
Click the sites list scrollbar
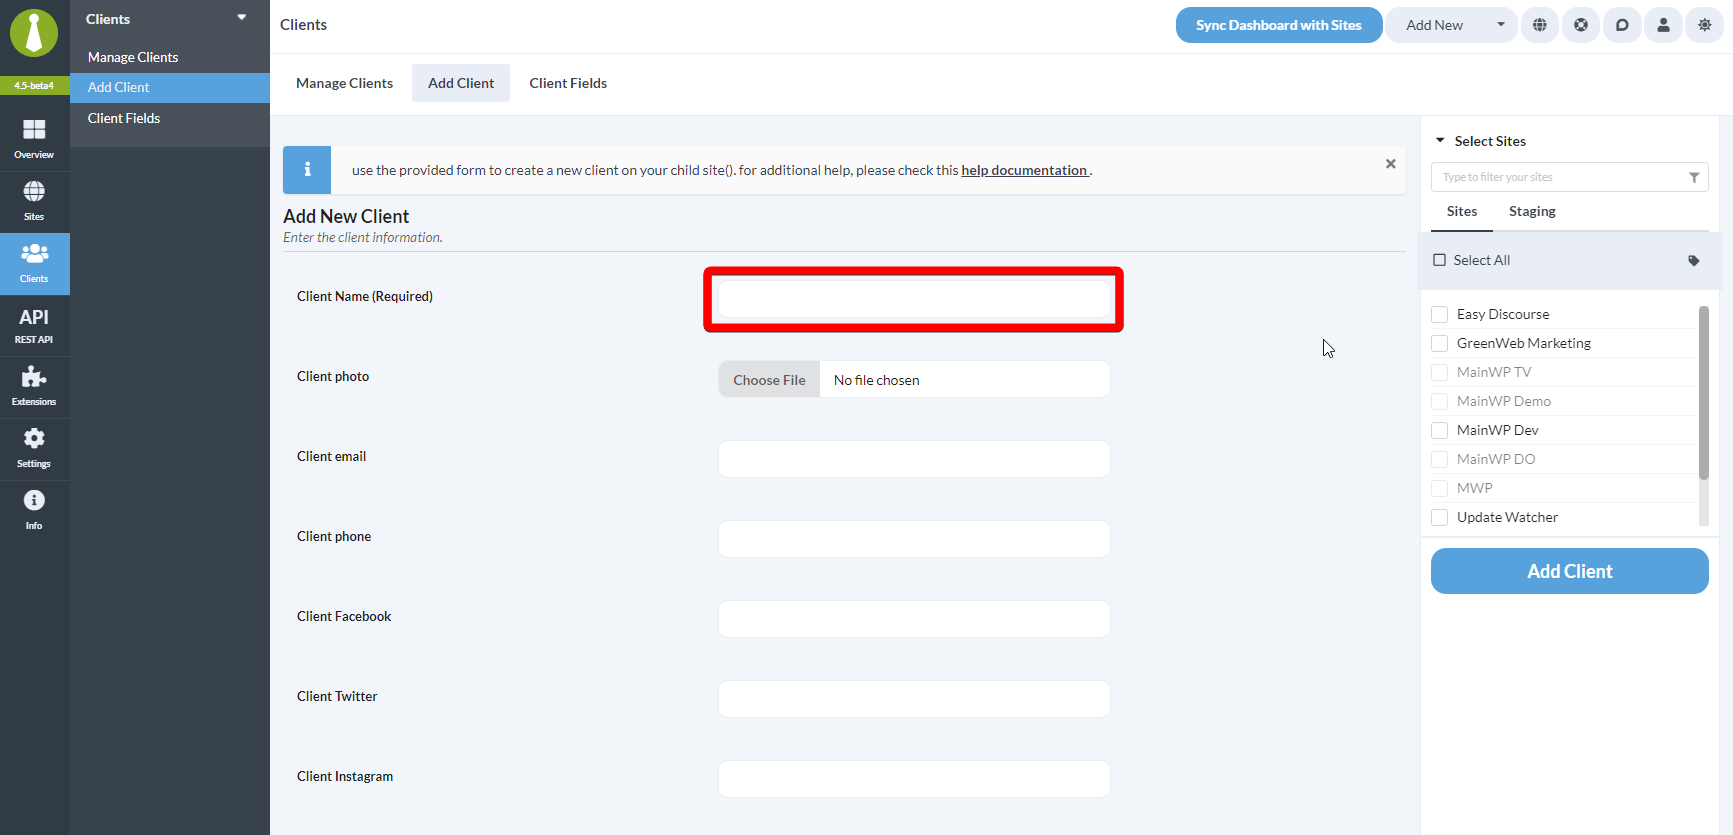pyautogui.click(x=1704, y=392)
